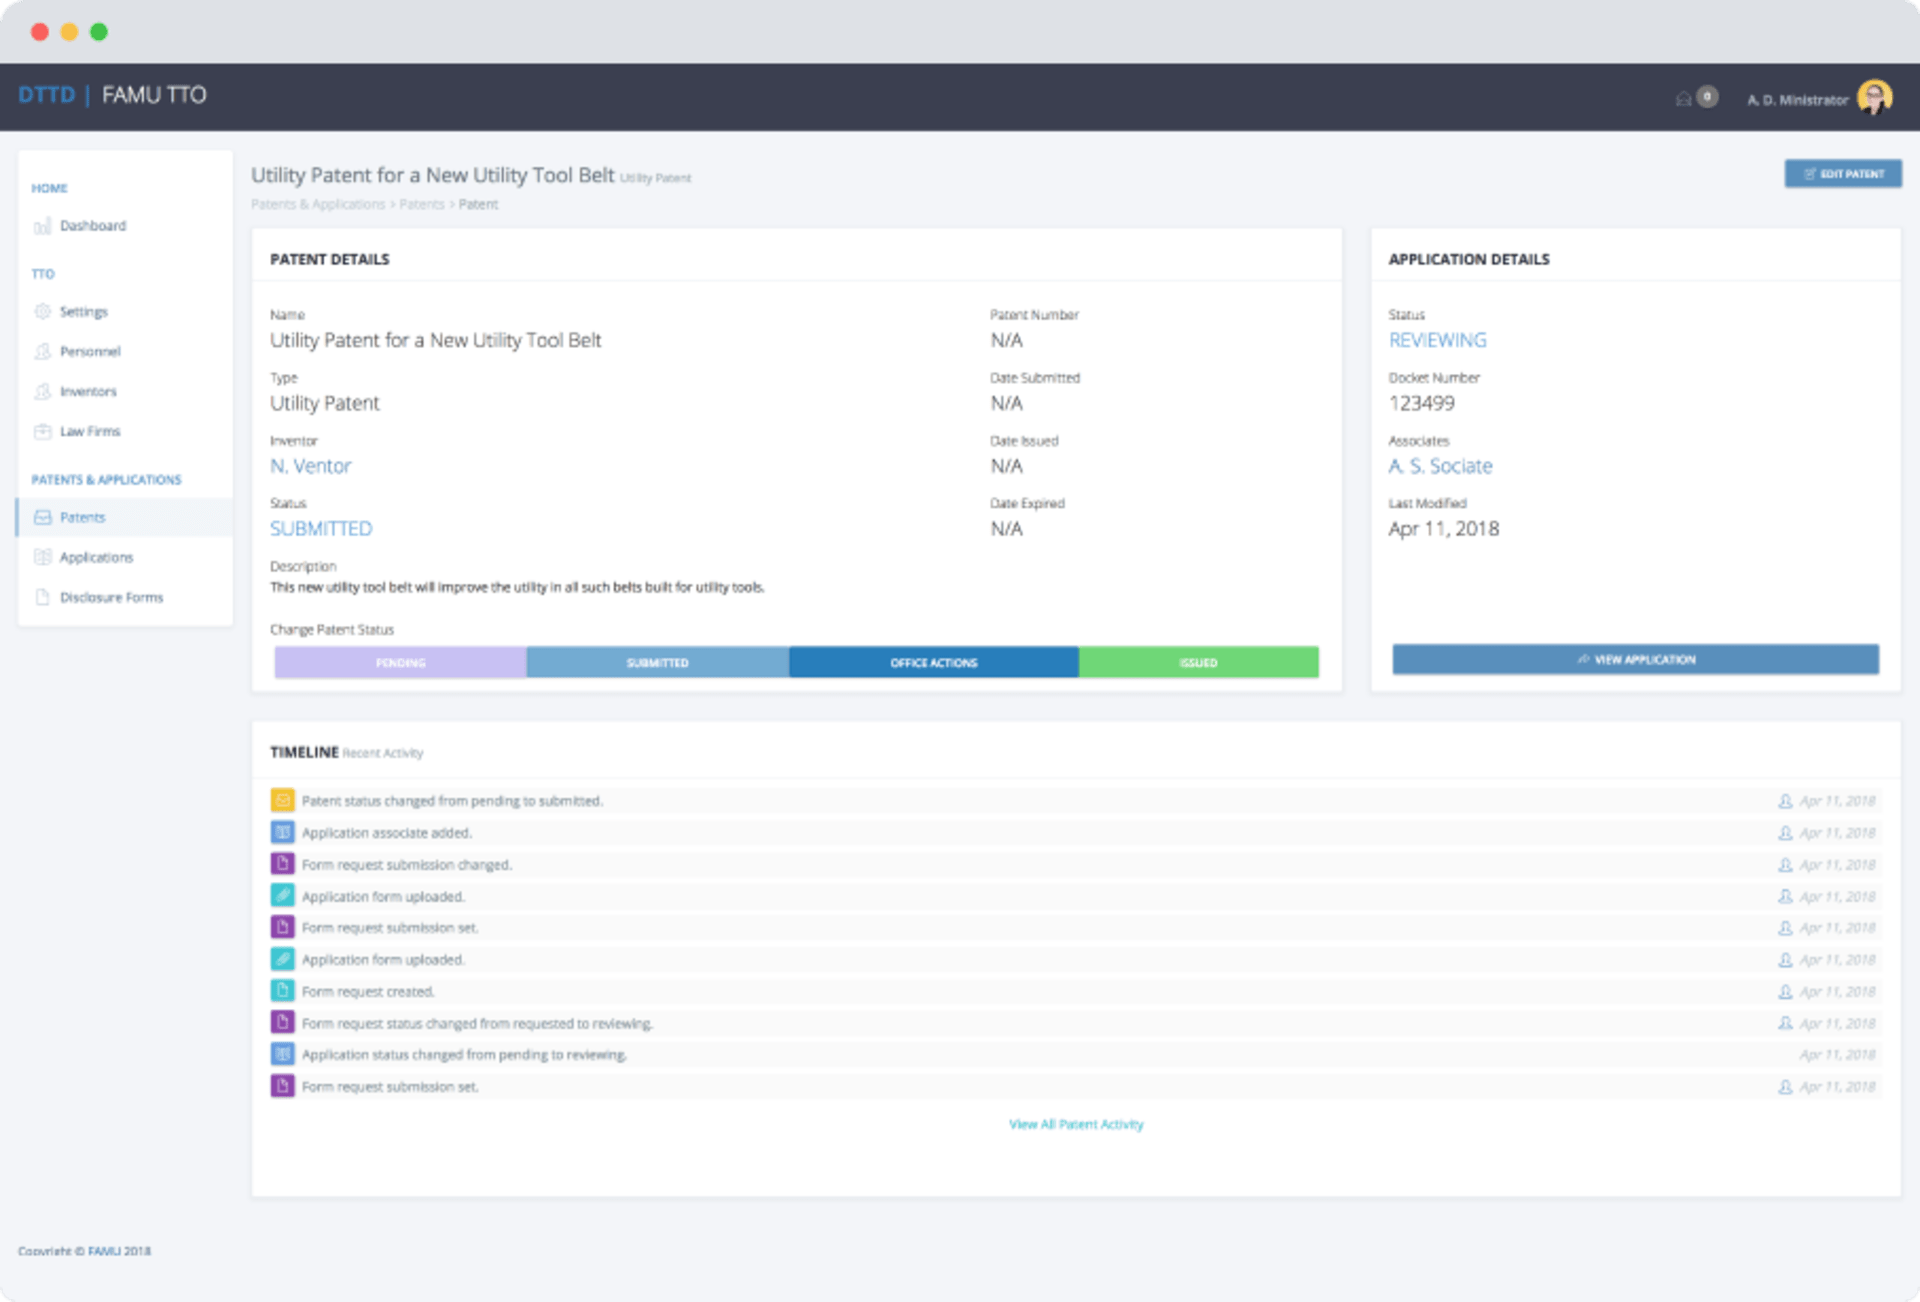Viewport: 1920px width, 1302px height.
Task: Activate the OFFICE ACTIONS status segment
Action: 933,662
